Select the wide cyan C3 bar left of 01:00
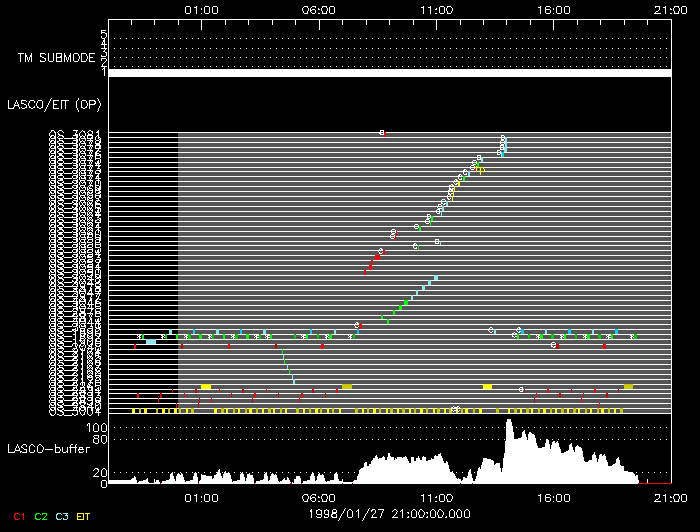Viewport: 700px width, 532px height. (151, 342)
